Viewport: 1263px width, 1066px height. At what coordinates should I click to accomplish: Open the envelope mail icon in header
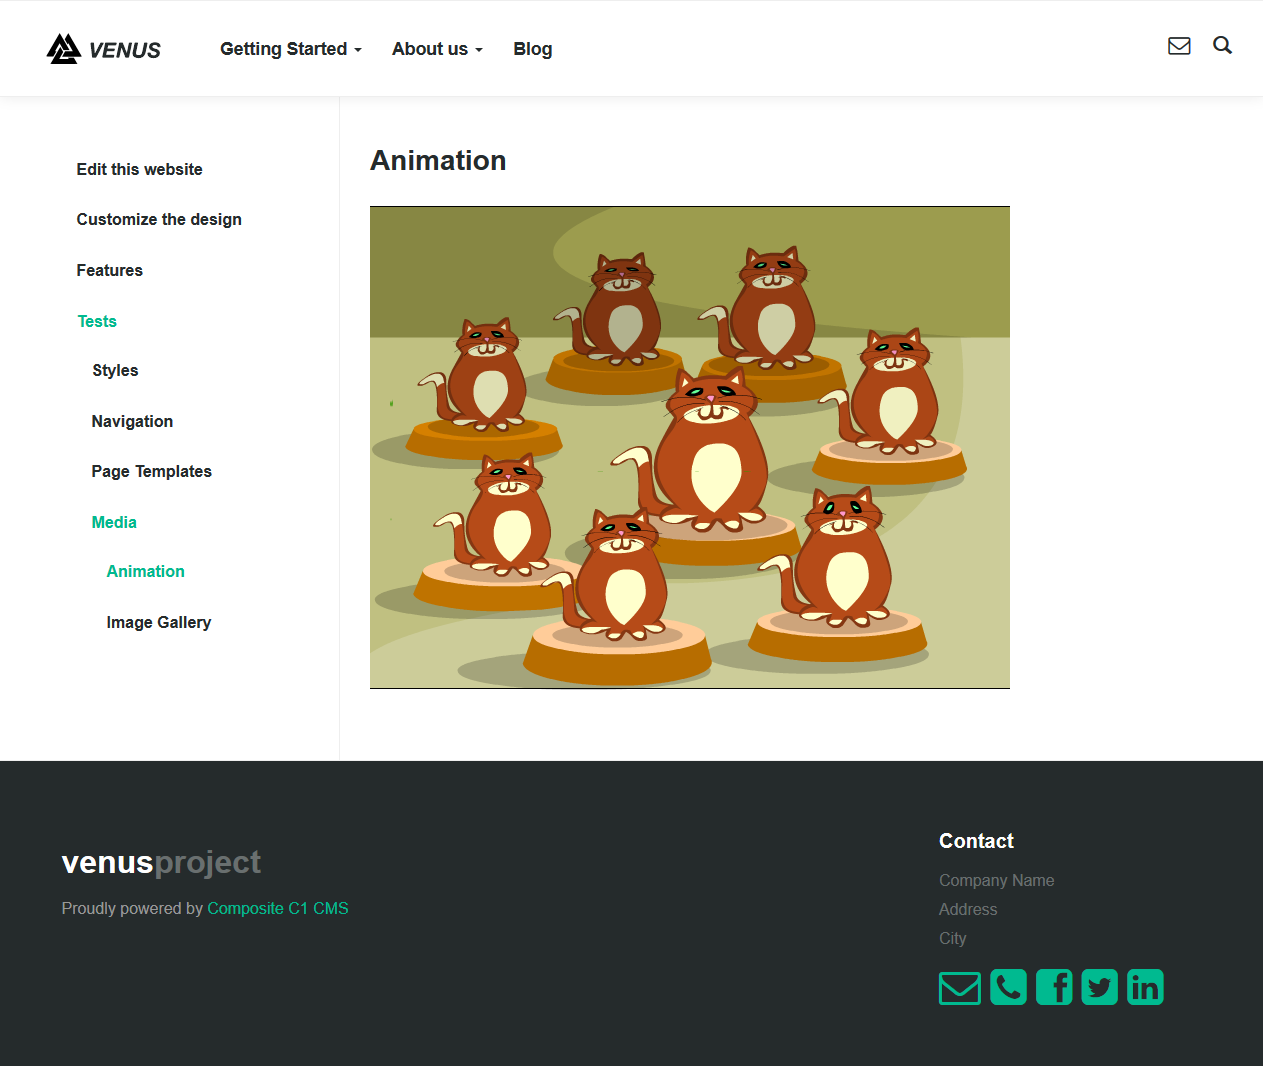(x=1179, y=46)
